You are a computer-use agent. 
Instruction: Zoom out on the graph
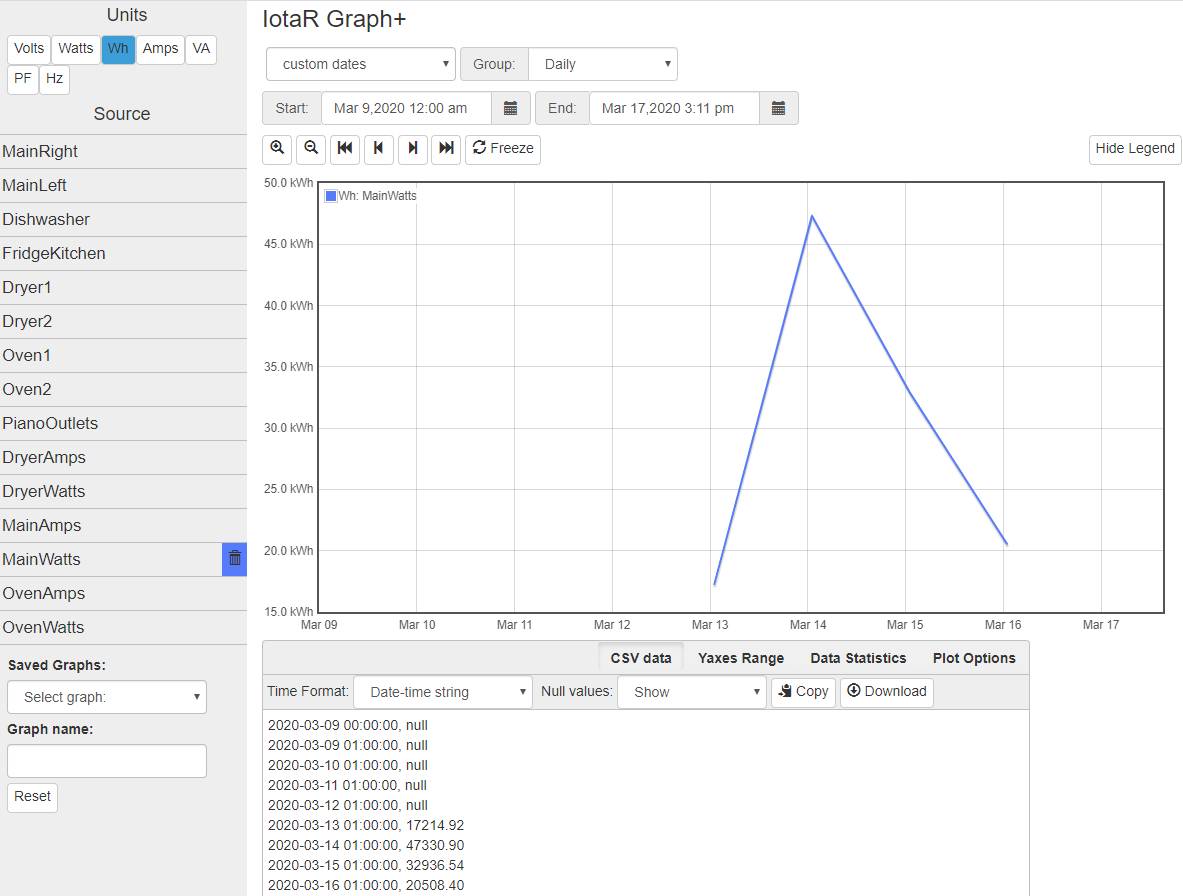[x=311, y=149]
